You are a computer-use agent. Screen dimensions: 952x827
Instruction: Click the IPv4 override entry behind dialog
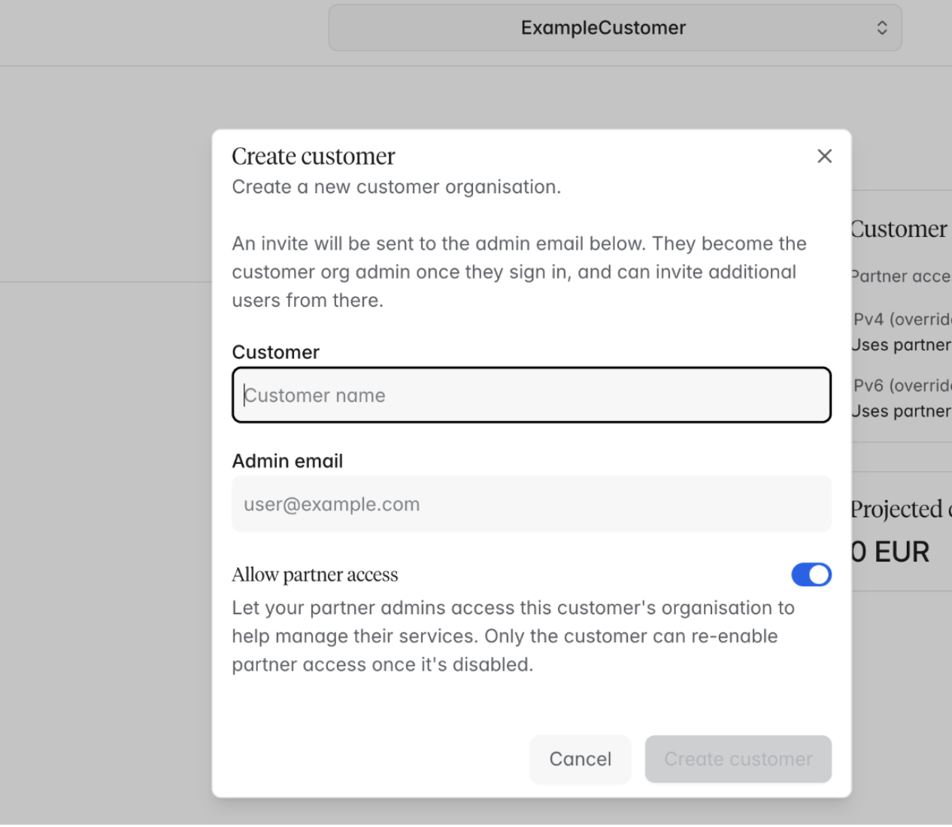point(901,332)
